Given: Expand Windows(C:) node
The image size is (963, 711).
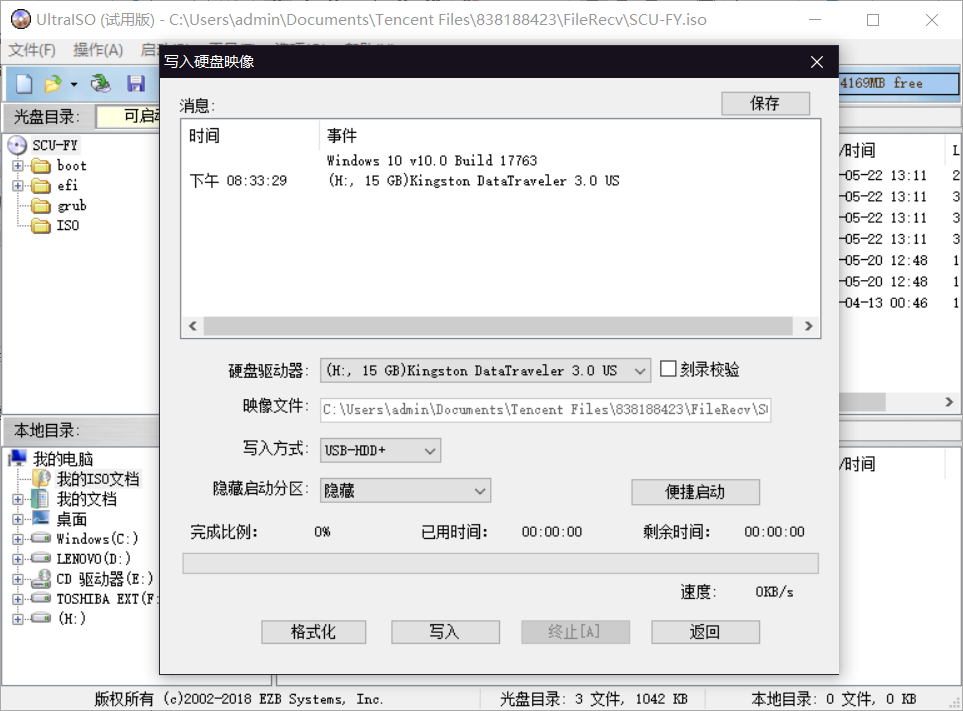Looking at the screenshot, I should coord(17,539).
